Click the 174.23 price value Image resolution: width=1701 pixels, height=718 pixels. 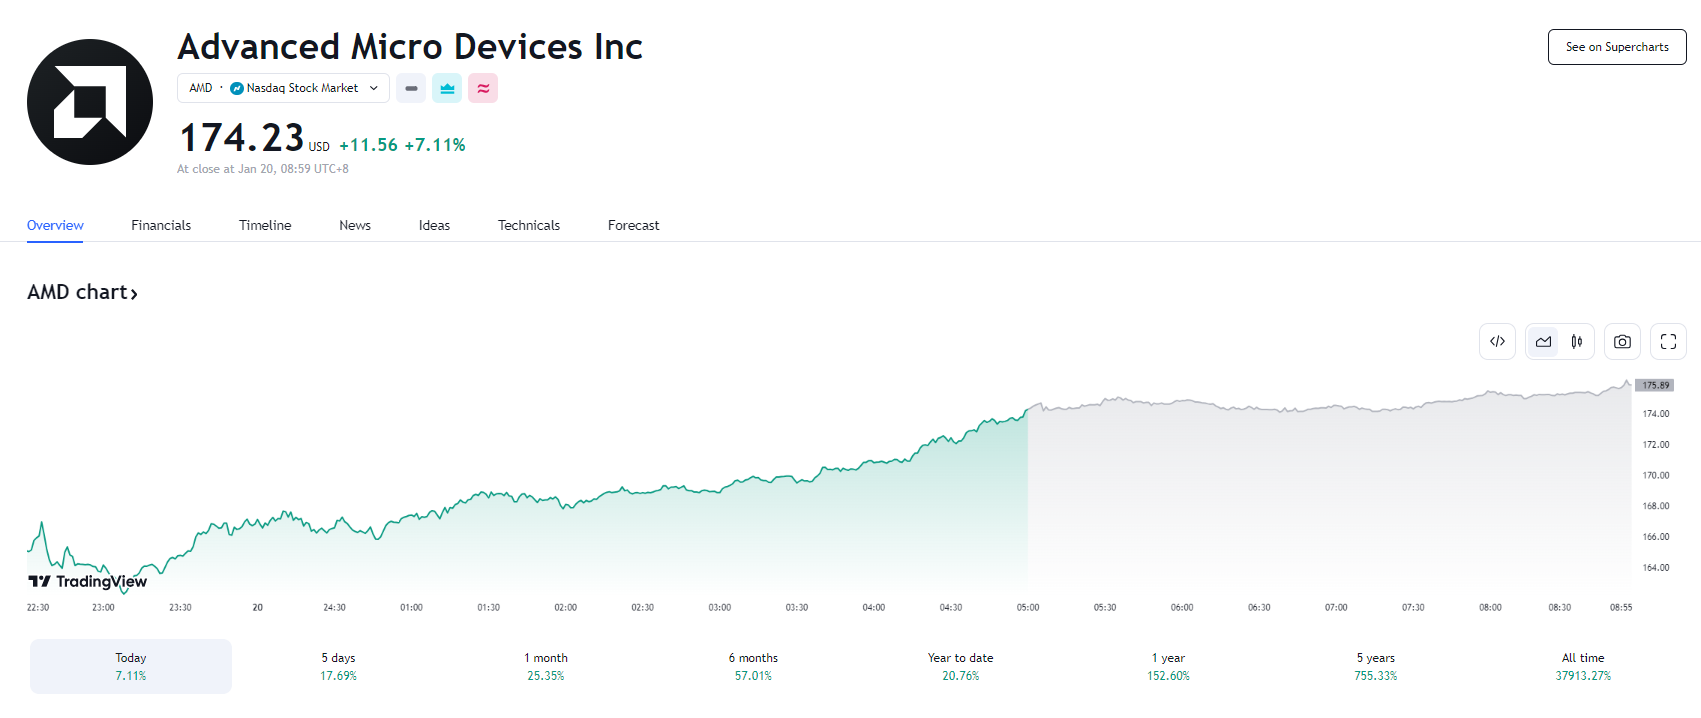(x=241, y=138)
